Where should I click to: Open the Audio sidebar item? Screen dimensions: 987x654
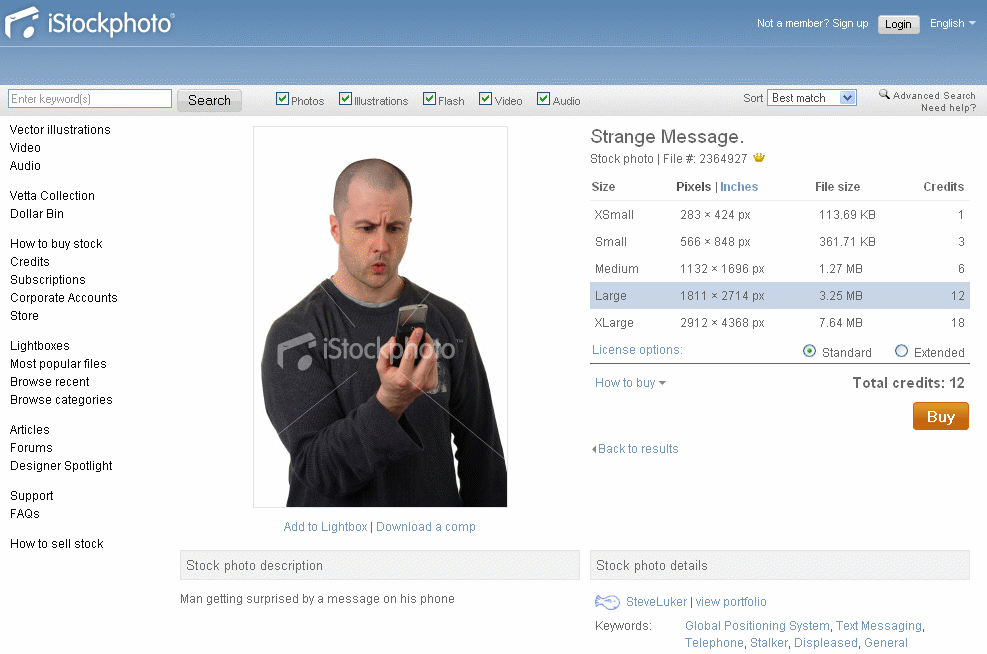25,166
